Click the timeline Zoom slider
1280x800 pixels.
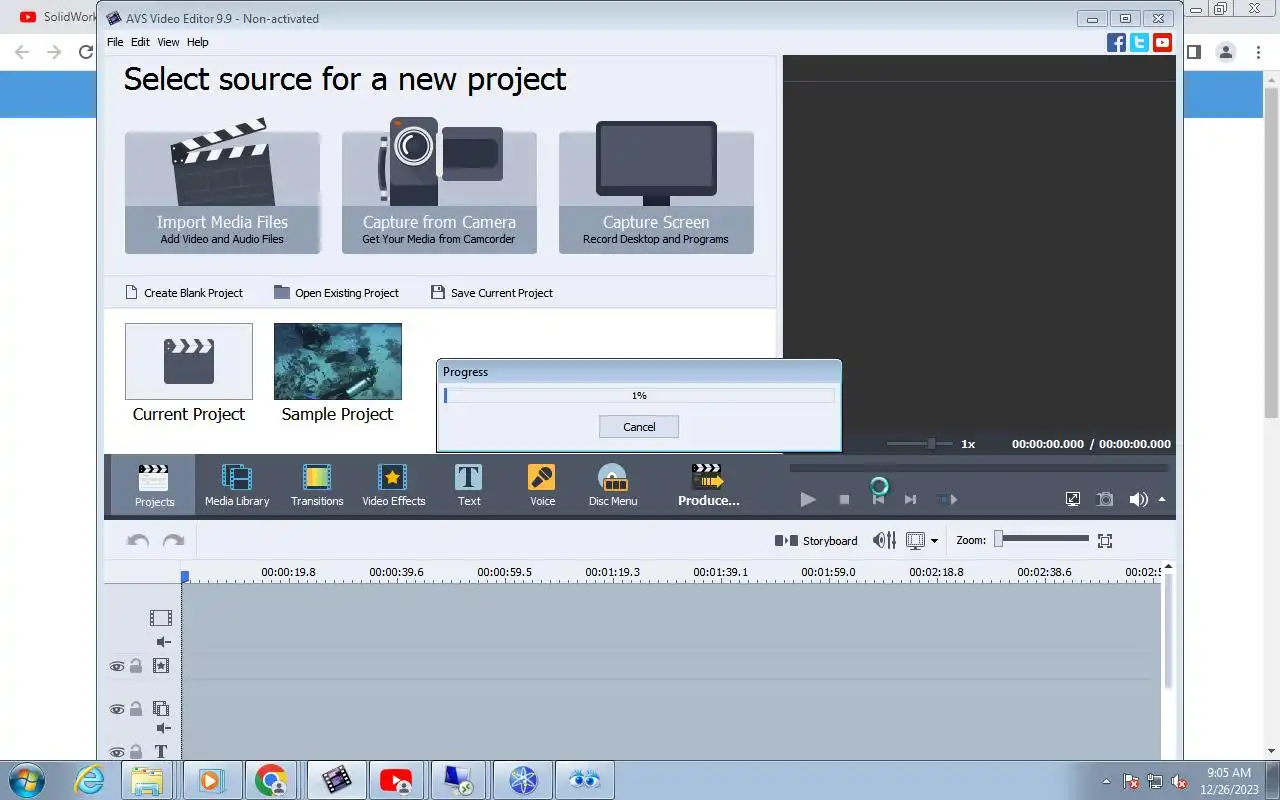click(x=1041, y=539)
